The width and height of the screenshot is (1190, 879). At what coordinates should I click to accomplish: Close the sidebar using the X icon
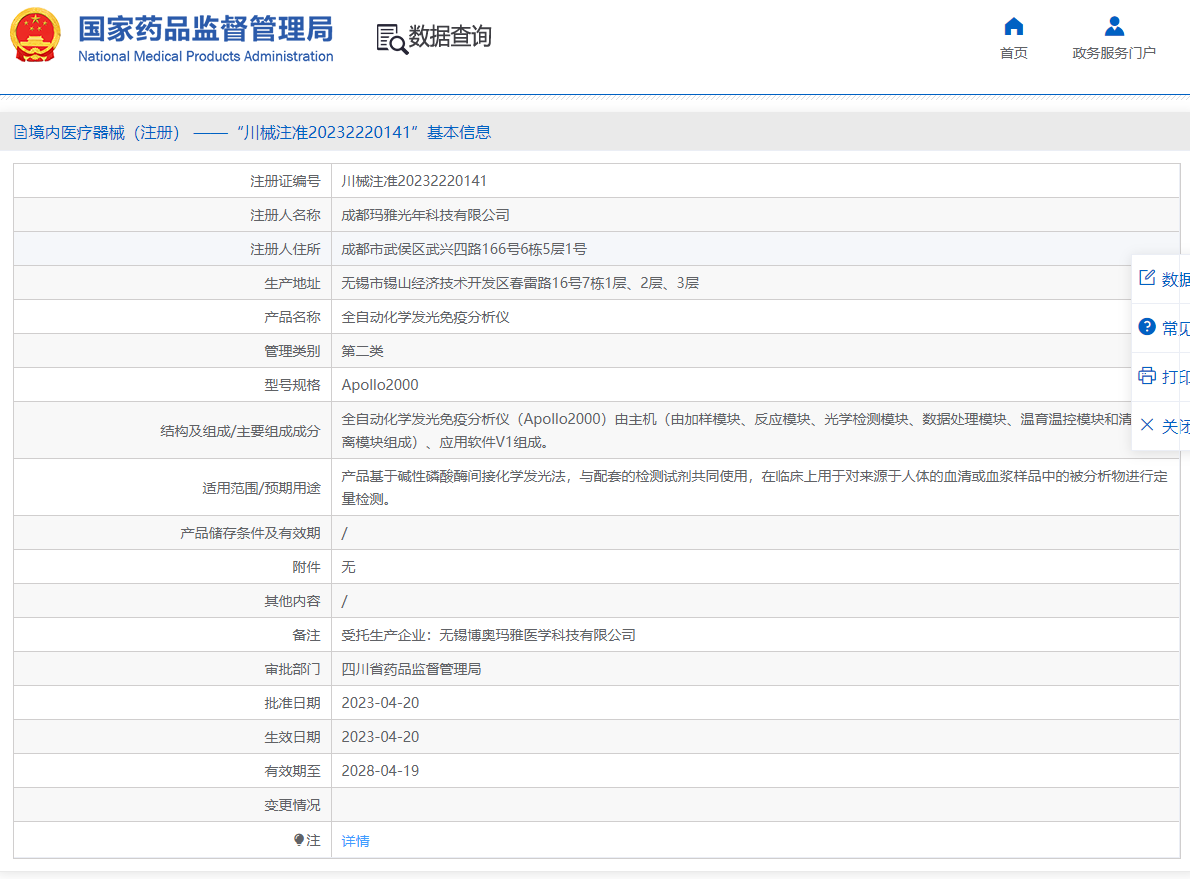point(1147,425)
